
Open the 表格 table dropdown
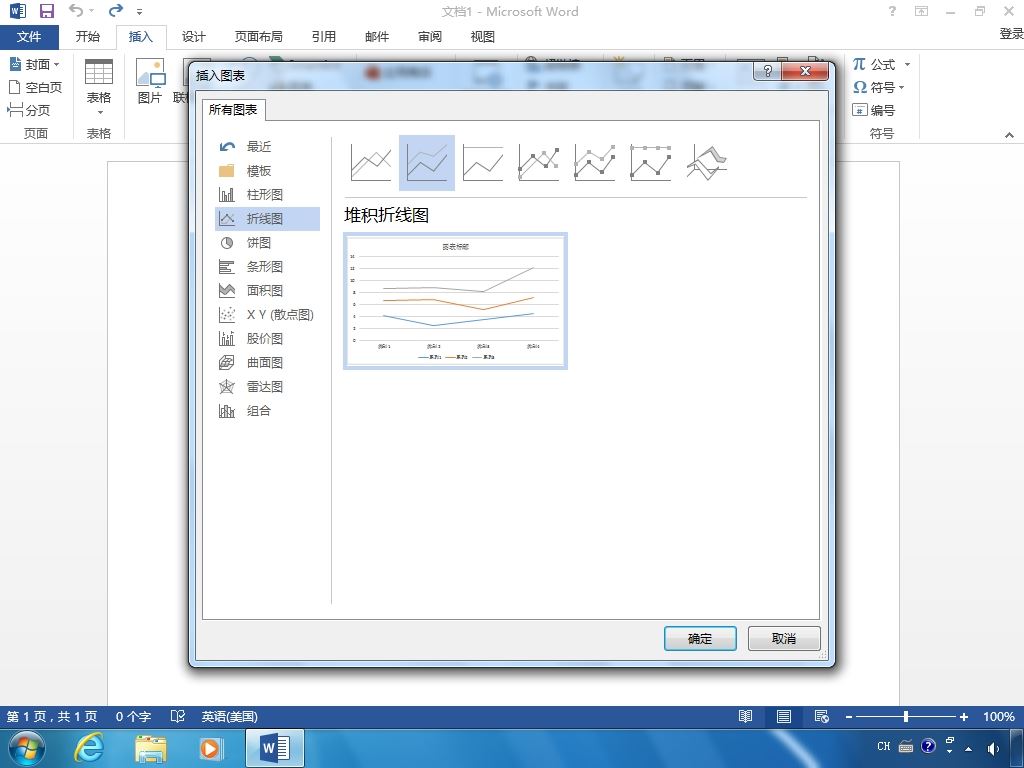(99, 88)
